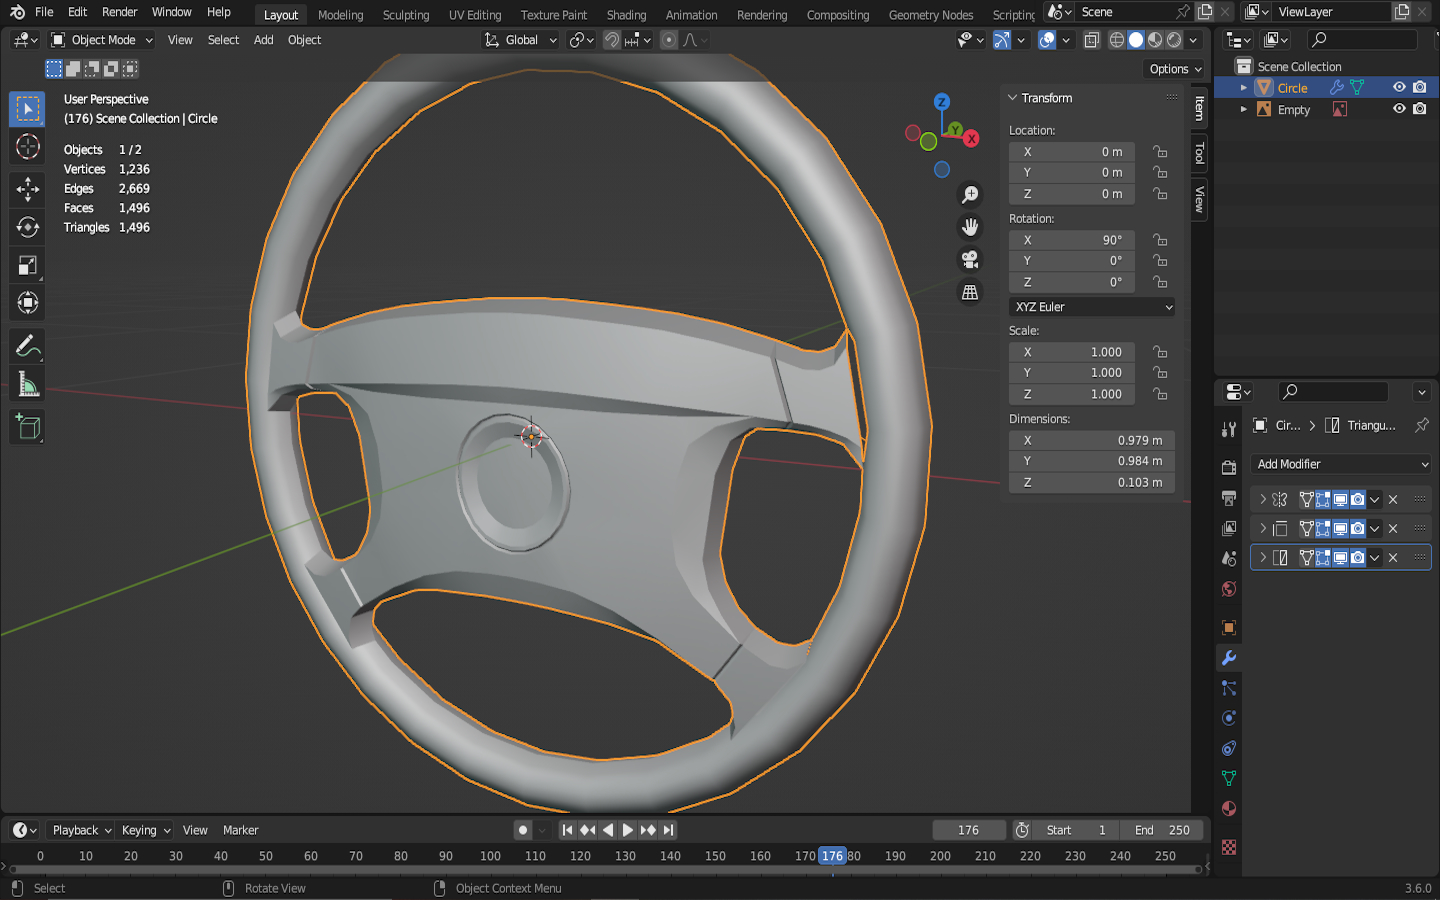Hide the Circle object in viewport
The height and width of the screenshot is (900, 1440).
click(1399, 88)
